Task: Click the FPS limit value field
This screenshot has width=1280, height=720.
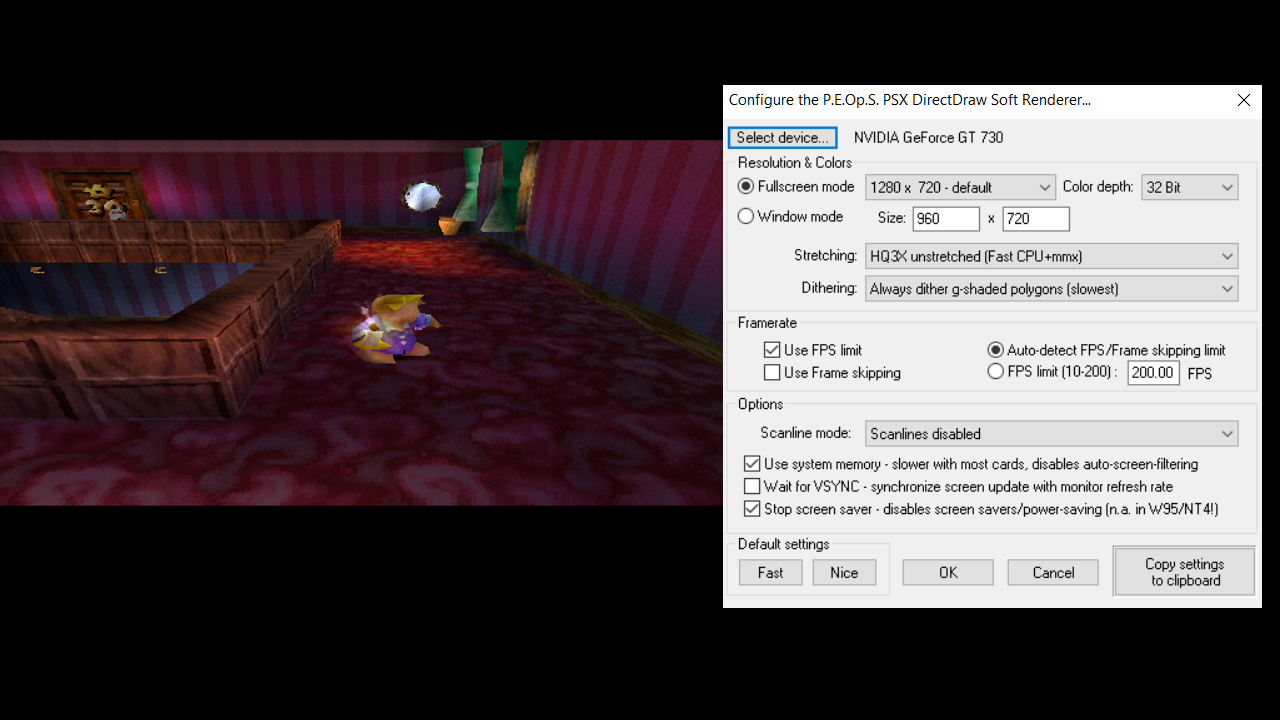Action: pos(1153,373)
